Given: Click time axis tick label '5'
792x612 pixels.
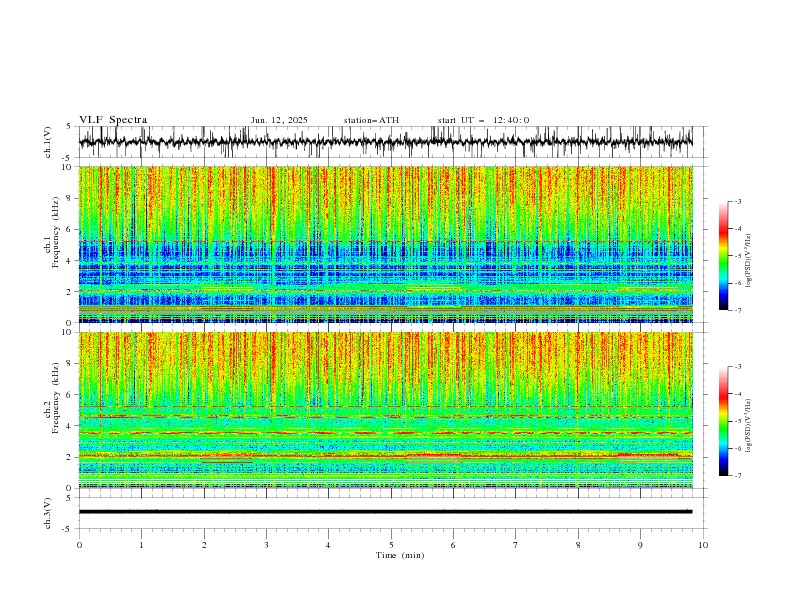Looking at the screenshot, I should point(391,545).
